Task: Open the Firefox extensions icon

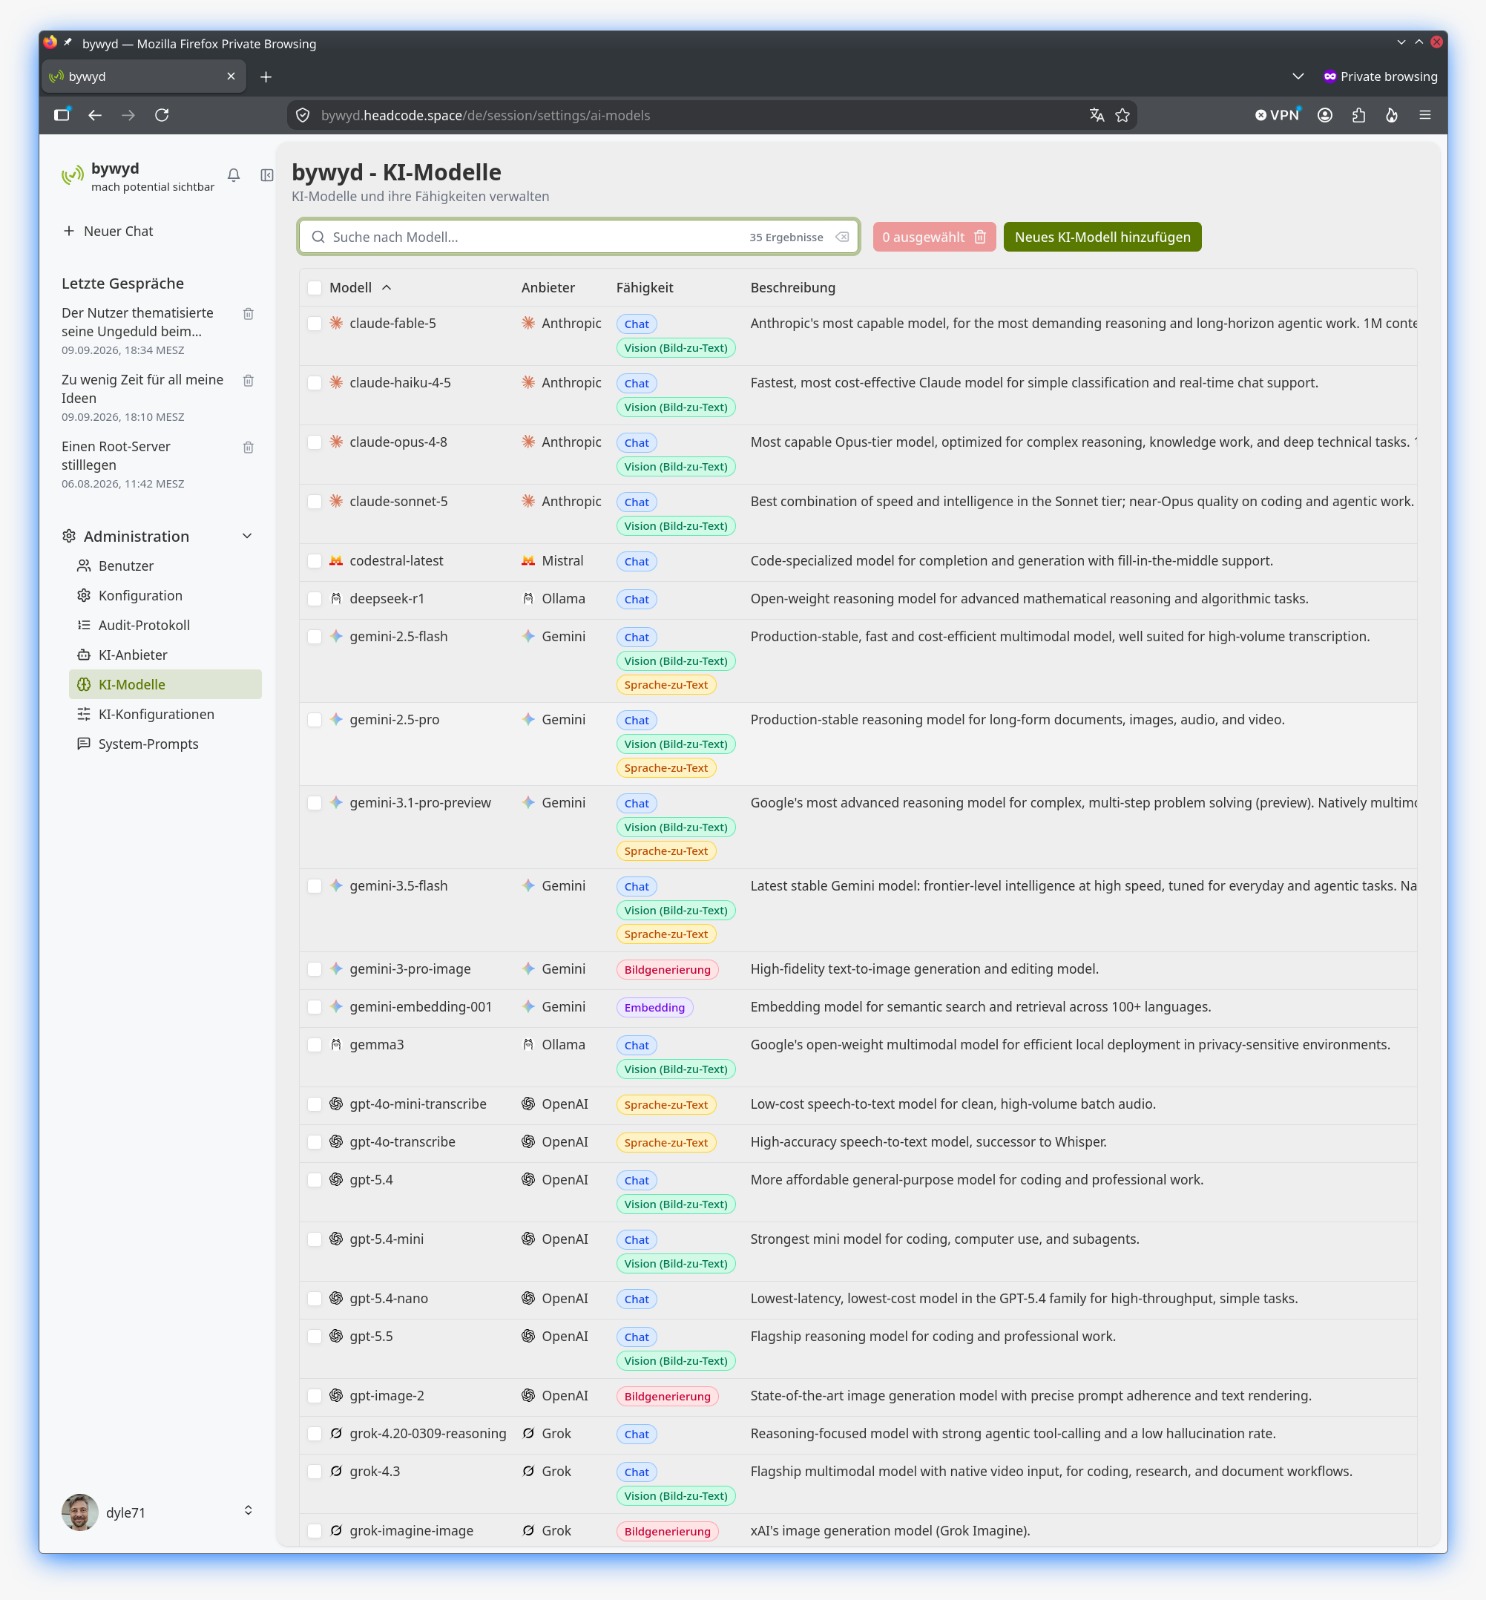Action: 1358,115
